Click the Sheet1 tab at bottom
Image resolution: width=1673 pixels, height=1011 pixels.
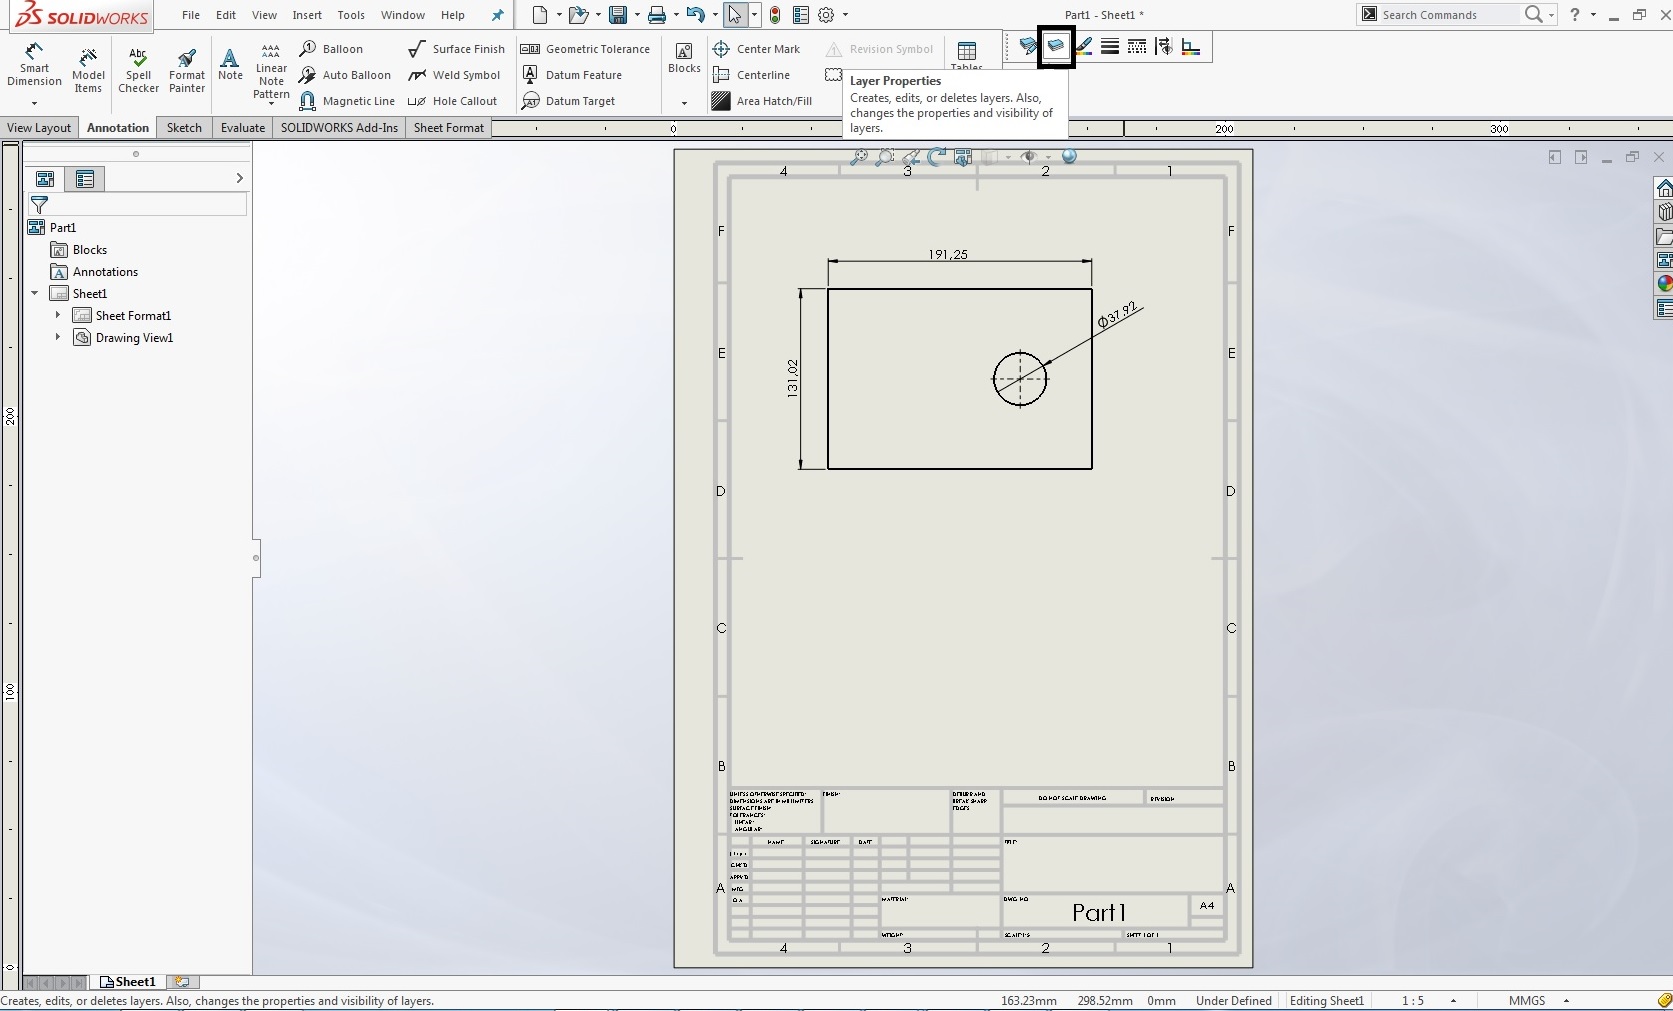129,982
